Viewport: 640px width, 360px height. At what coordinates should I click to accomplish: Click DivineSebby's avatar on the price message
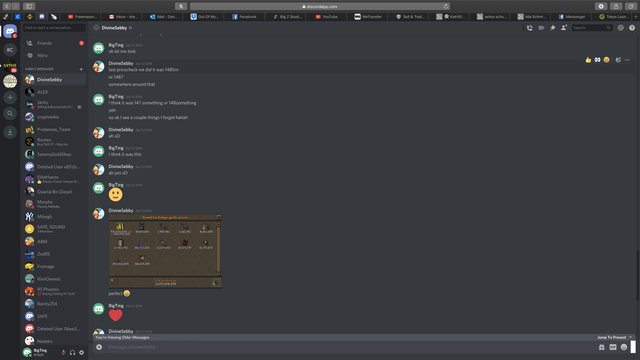click(99, 213)
